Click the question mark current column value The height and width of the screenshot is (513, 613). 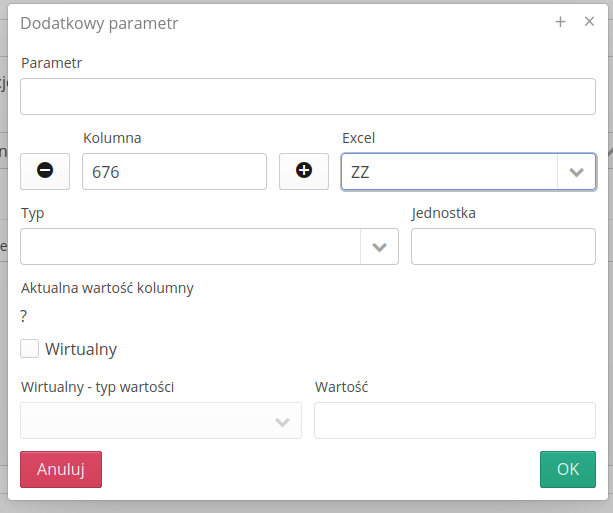coord(24,316)
